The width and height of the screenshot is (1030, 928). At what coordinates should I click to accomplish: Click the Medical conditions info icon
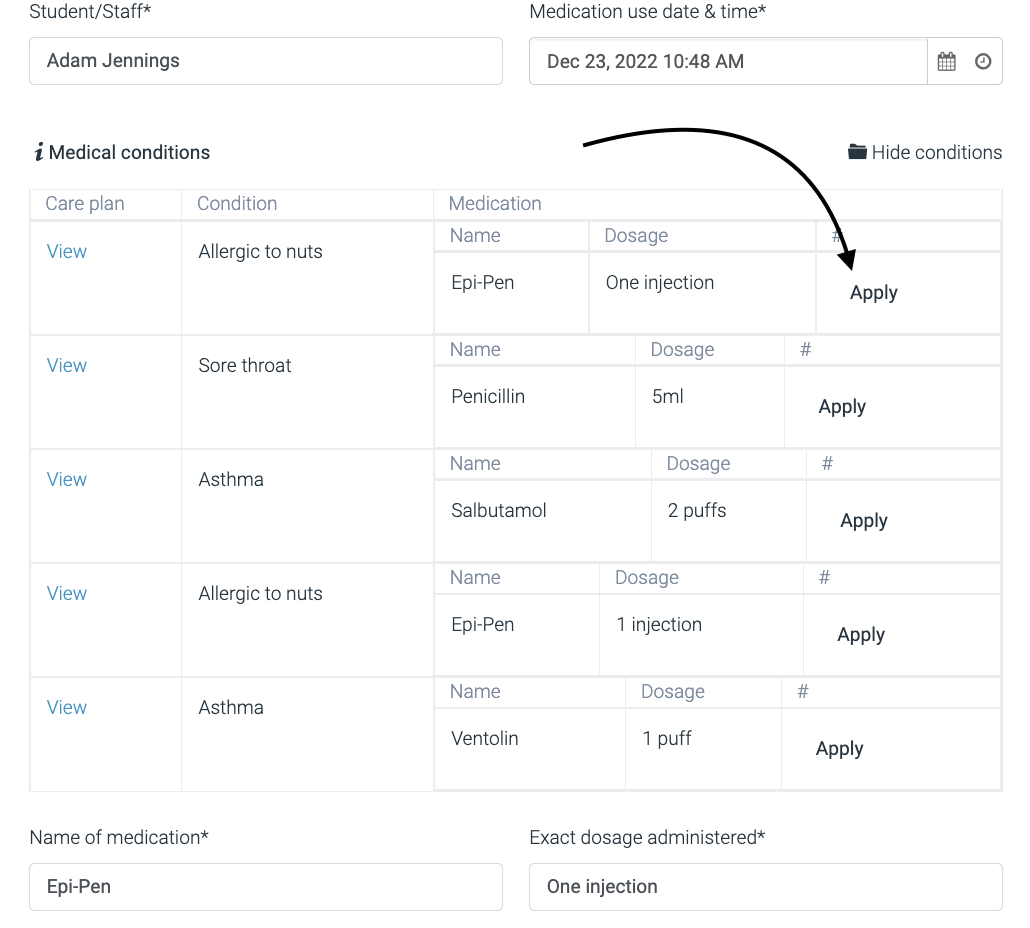(38, 152)
